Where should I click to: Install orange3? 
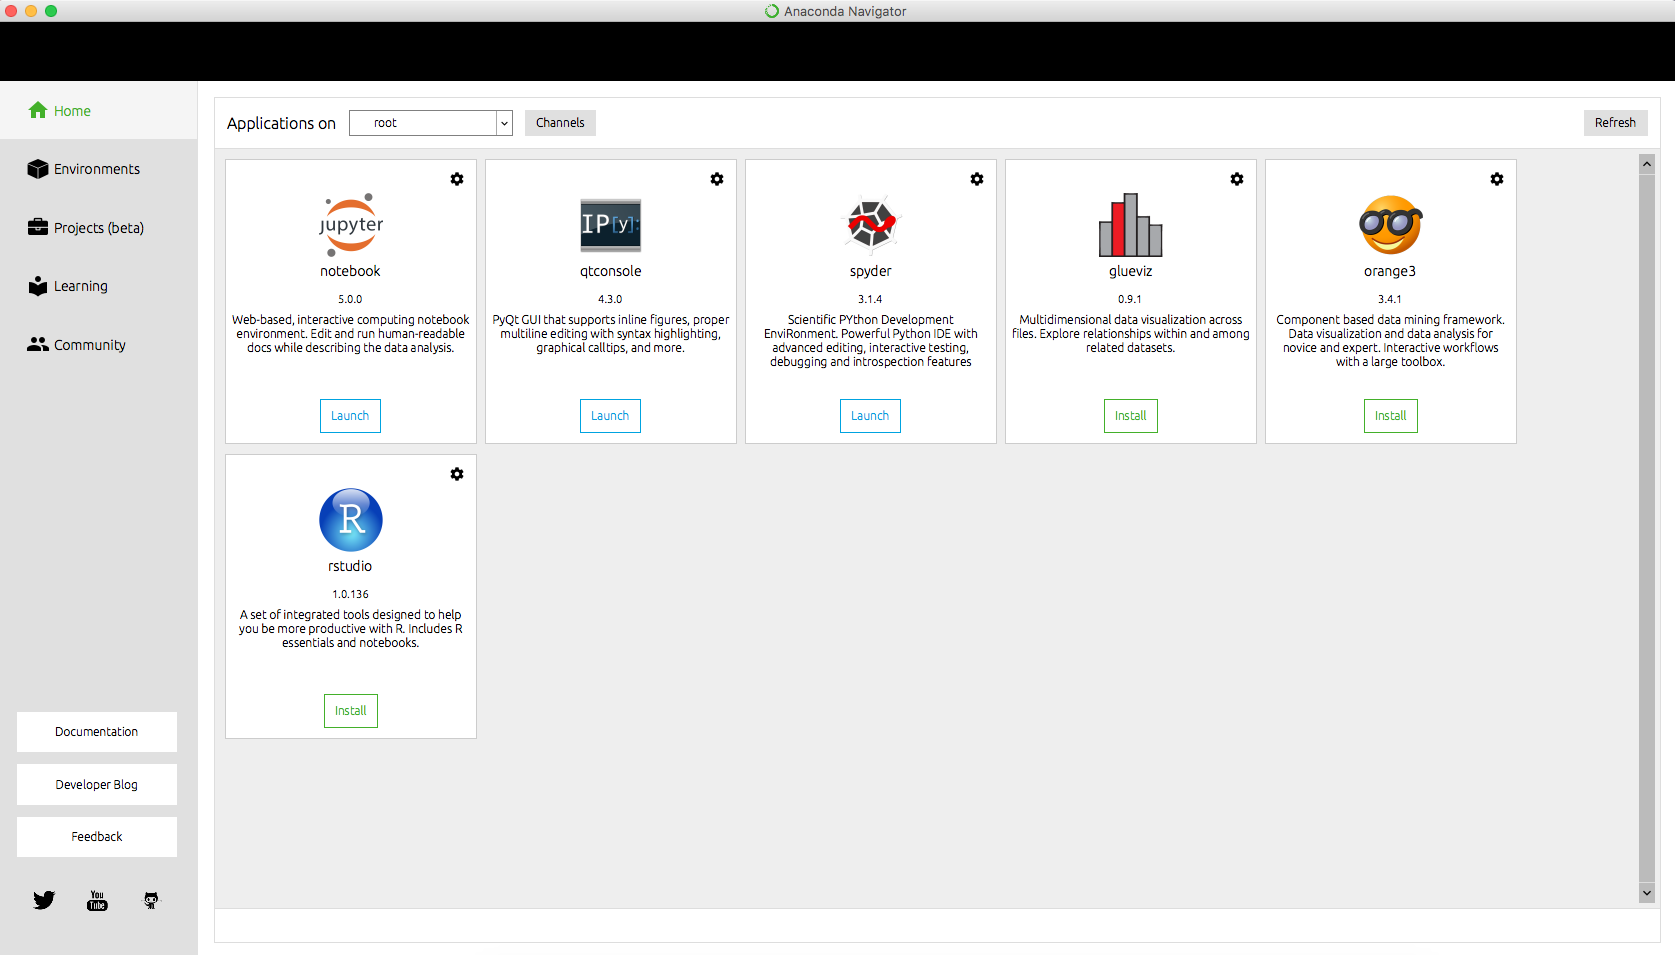coord(1391,416)
